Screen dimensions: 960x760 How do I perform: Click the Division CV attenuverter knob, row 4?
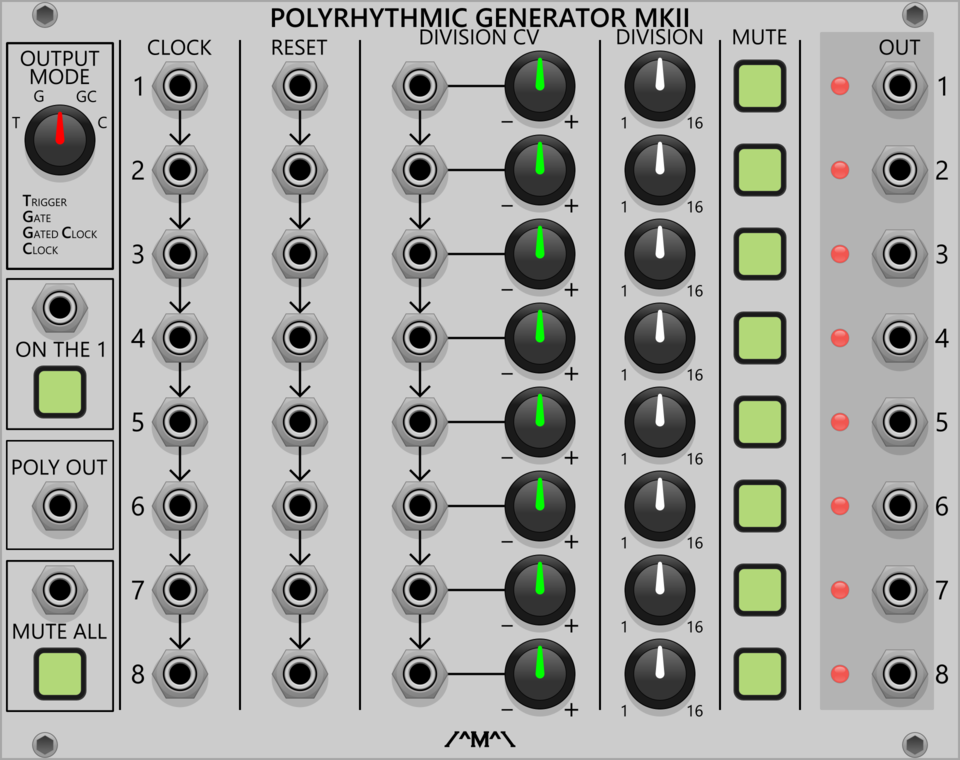coord(540,337)
